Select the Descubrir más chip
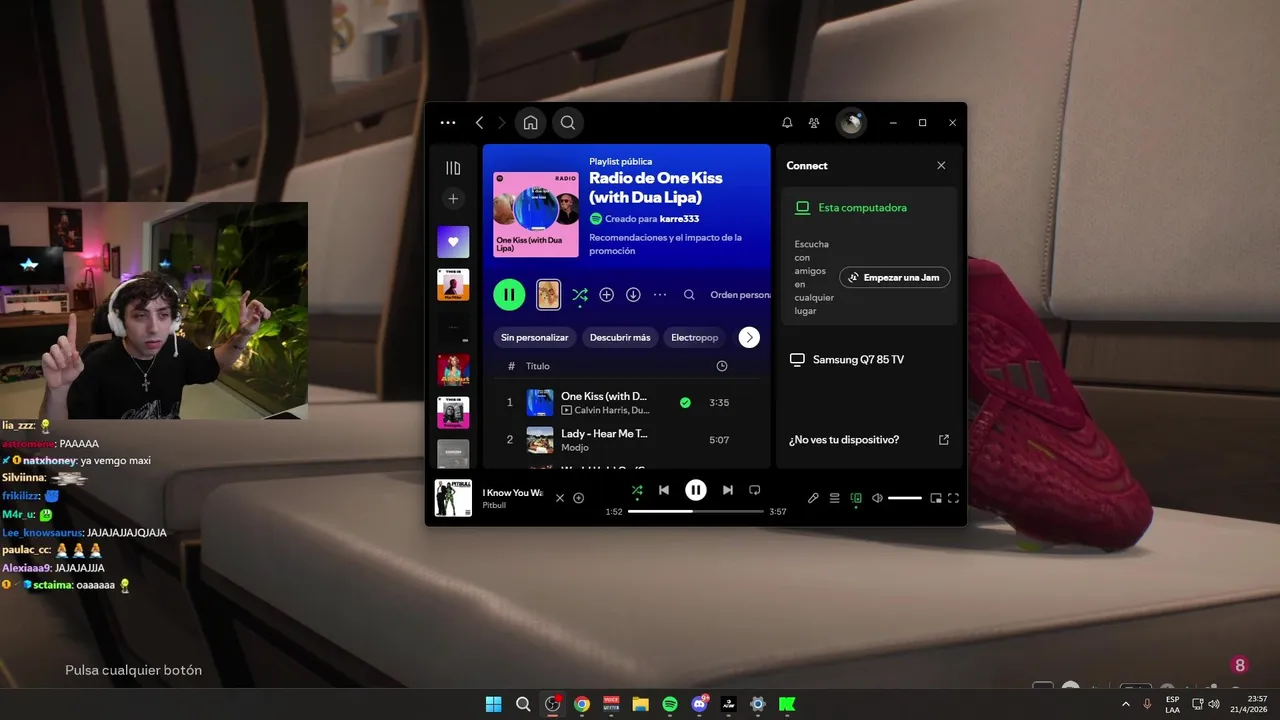The height and width of the screenshot is (720, 1280). pyautogui.click(x=620, y=337)
